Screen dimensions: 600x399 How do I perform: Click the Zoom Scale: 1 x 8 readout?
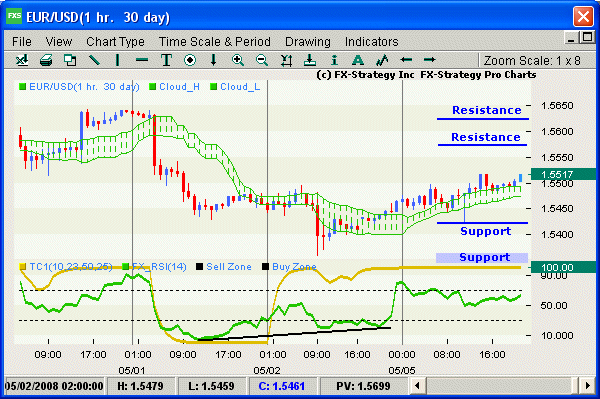point(532,60)
